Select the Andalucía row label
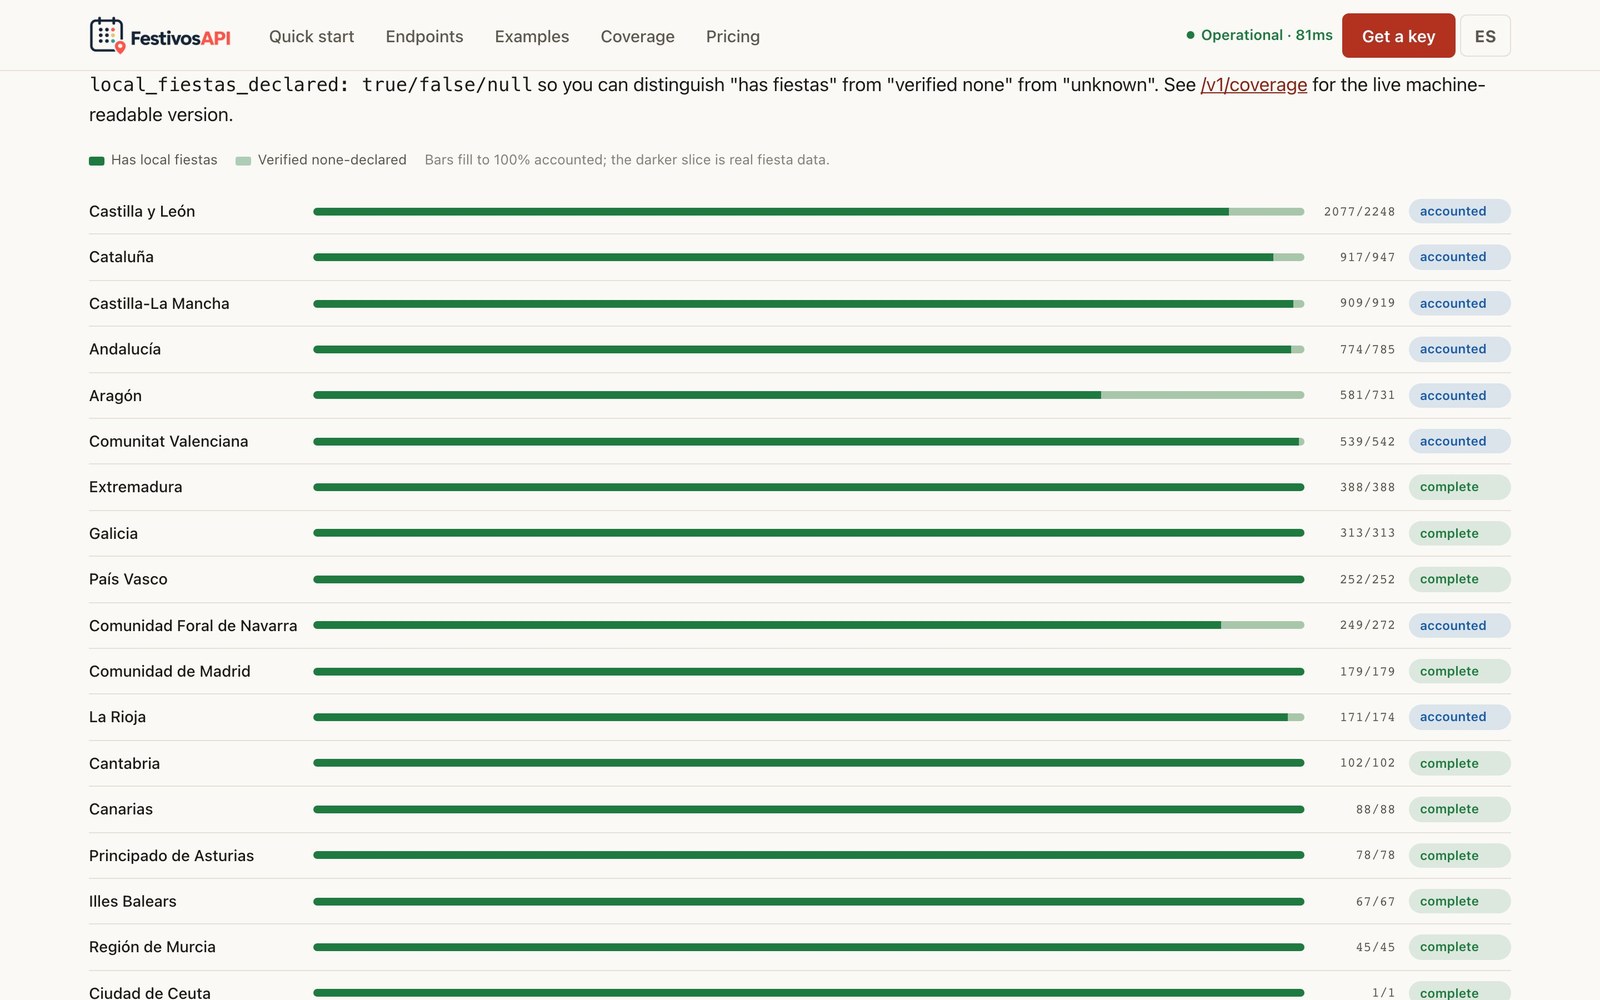Screen dimensions: 1600x1000 [x=125, y=349]
